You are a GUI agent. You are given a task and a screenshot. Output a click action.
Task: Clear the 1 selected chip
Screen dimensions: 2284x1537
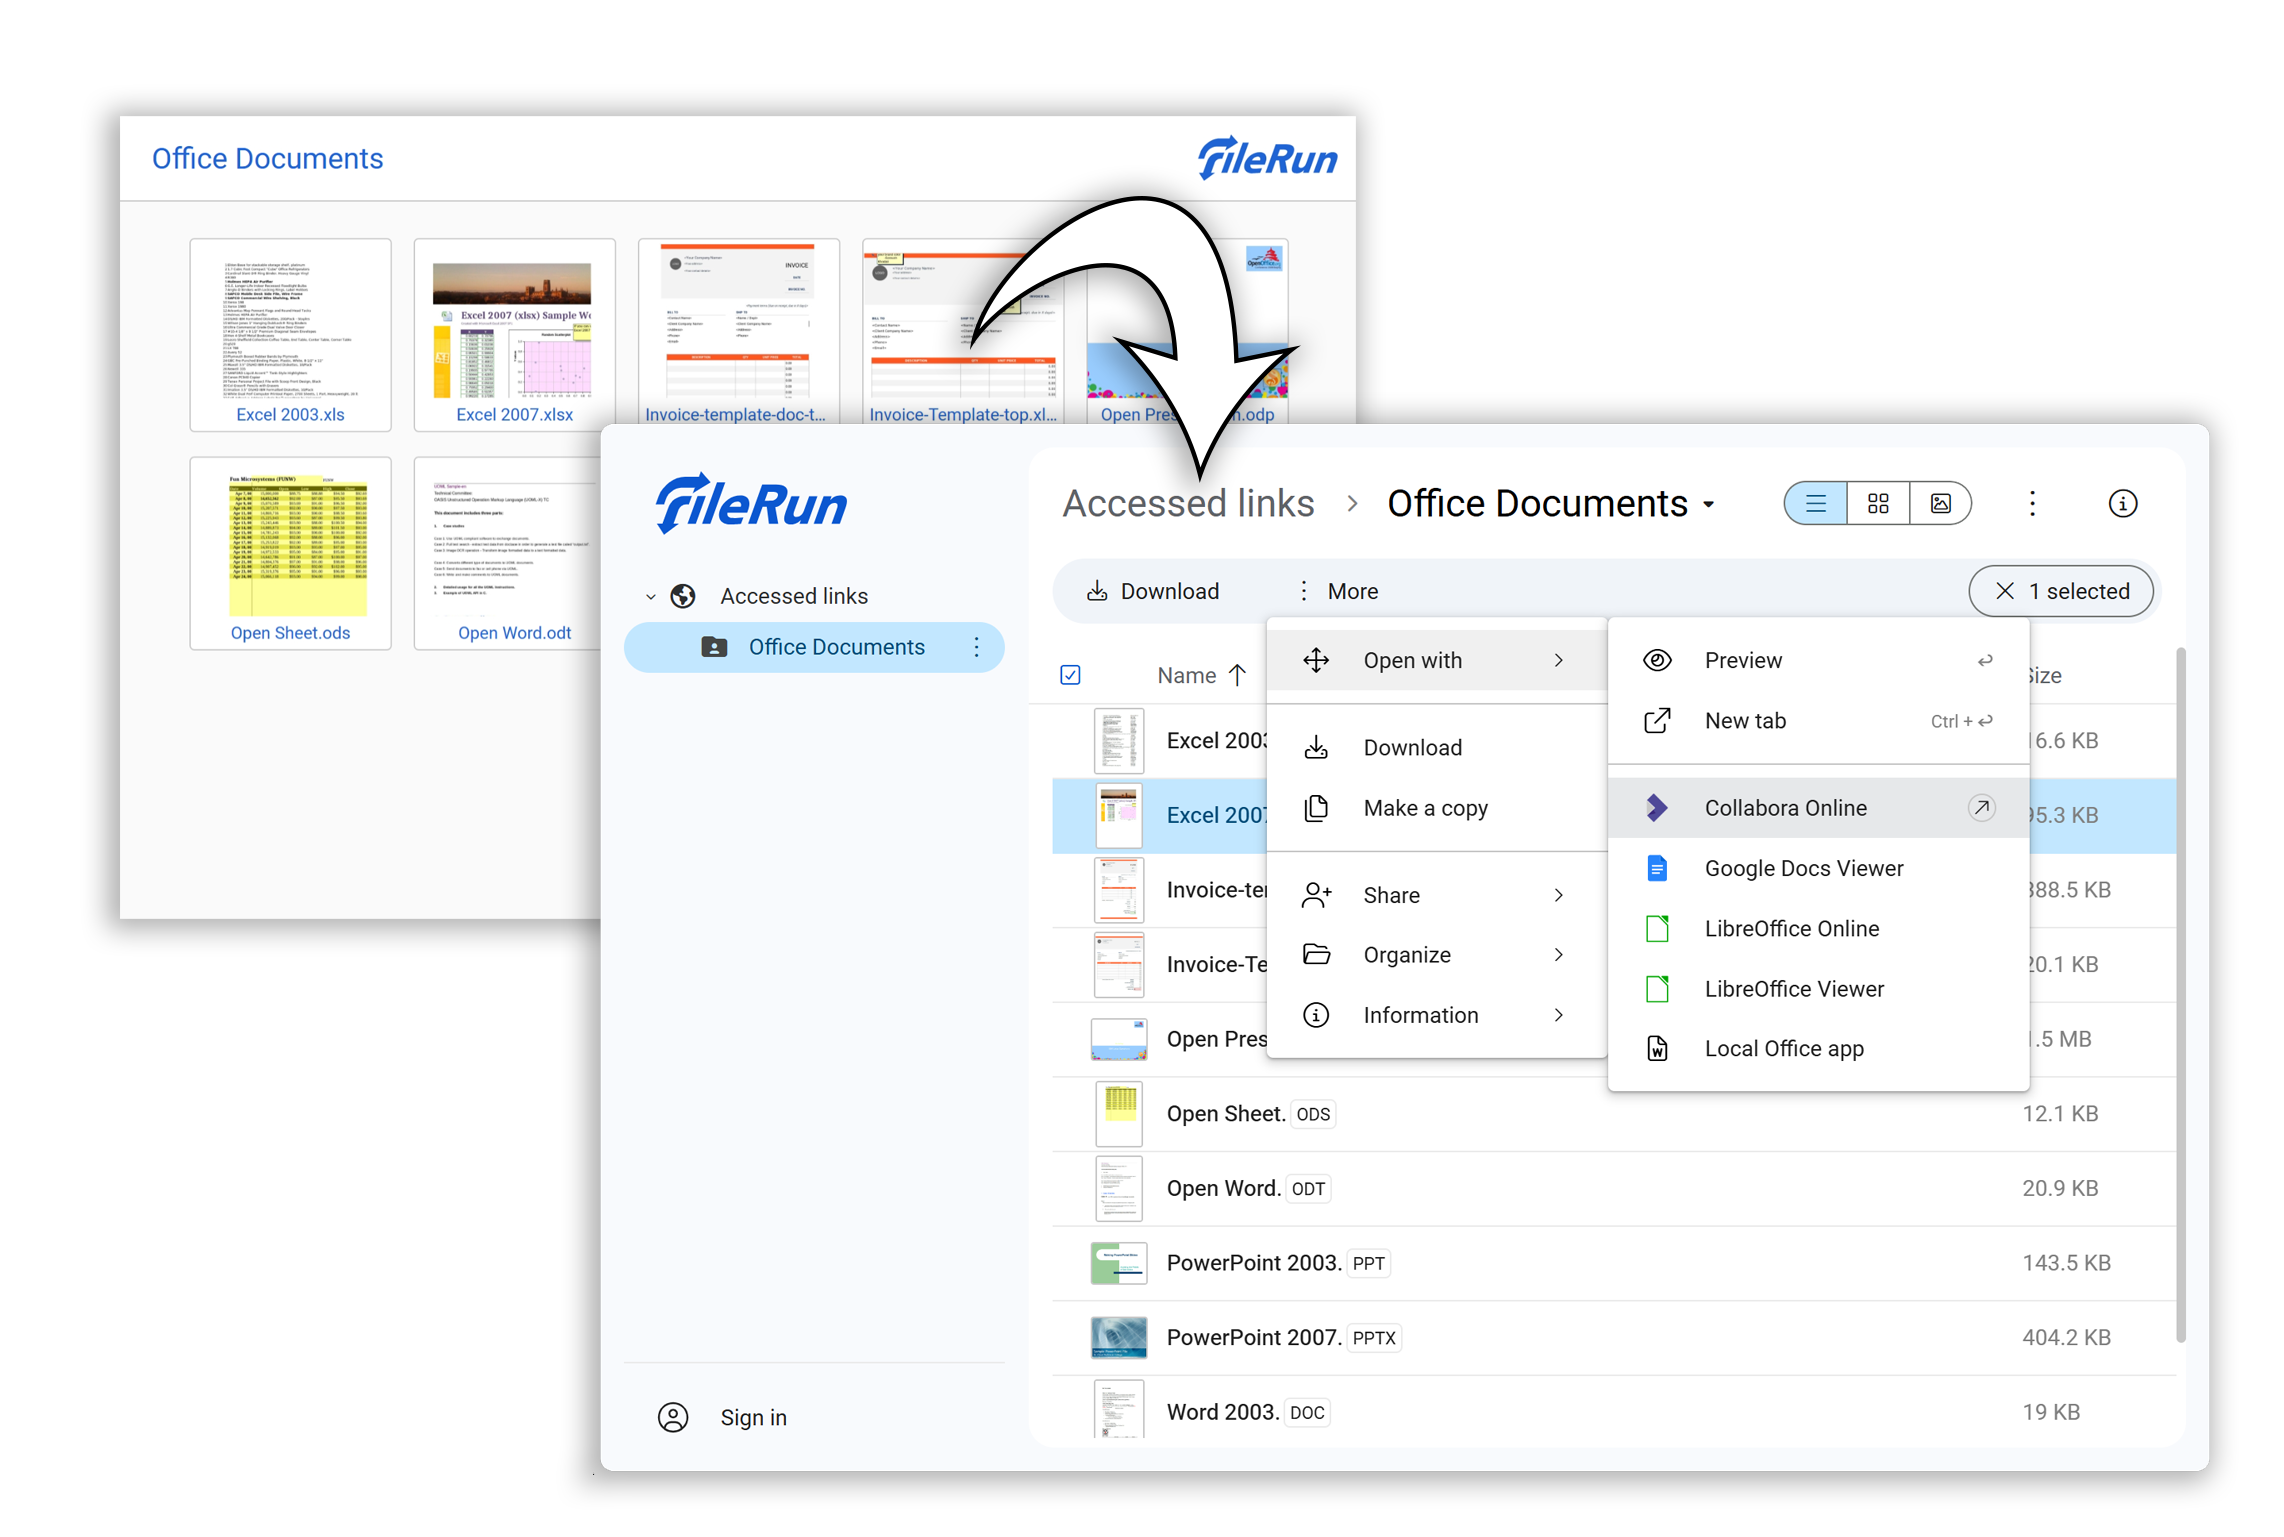[2005, 592]
